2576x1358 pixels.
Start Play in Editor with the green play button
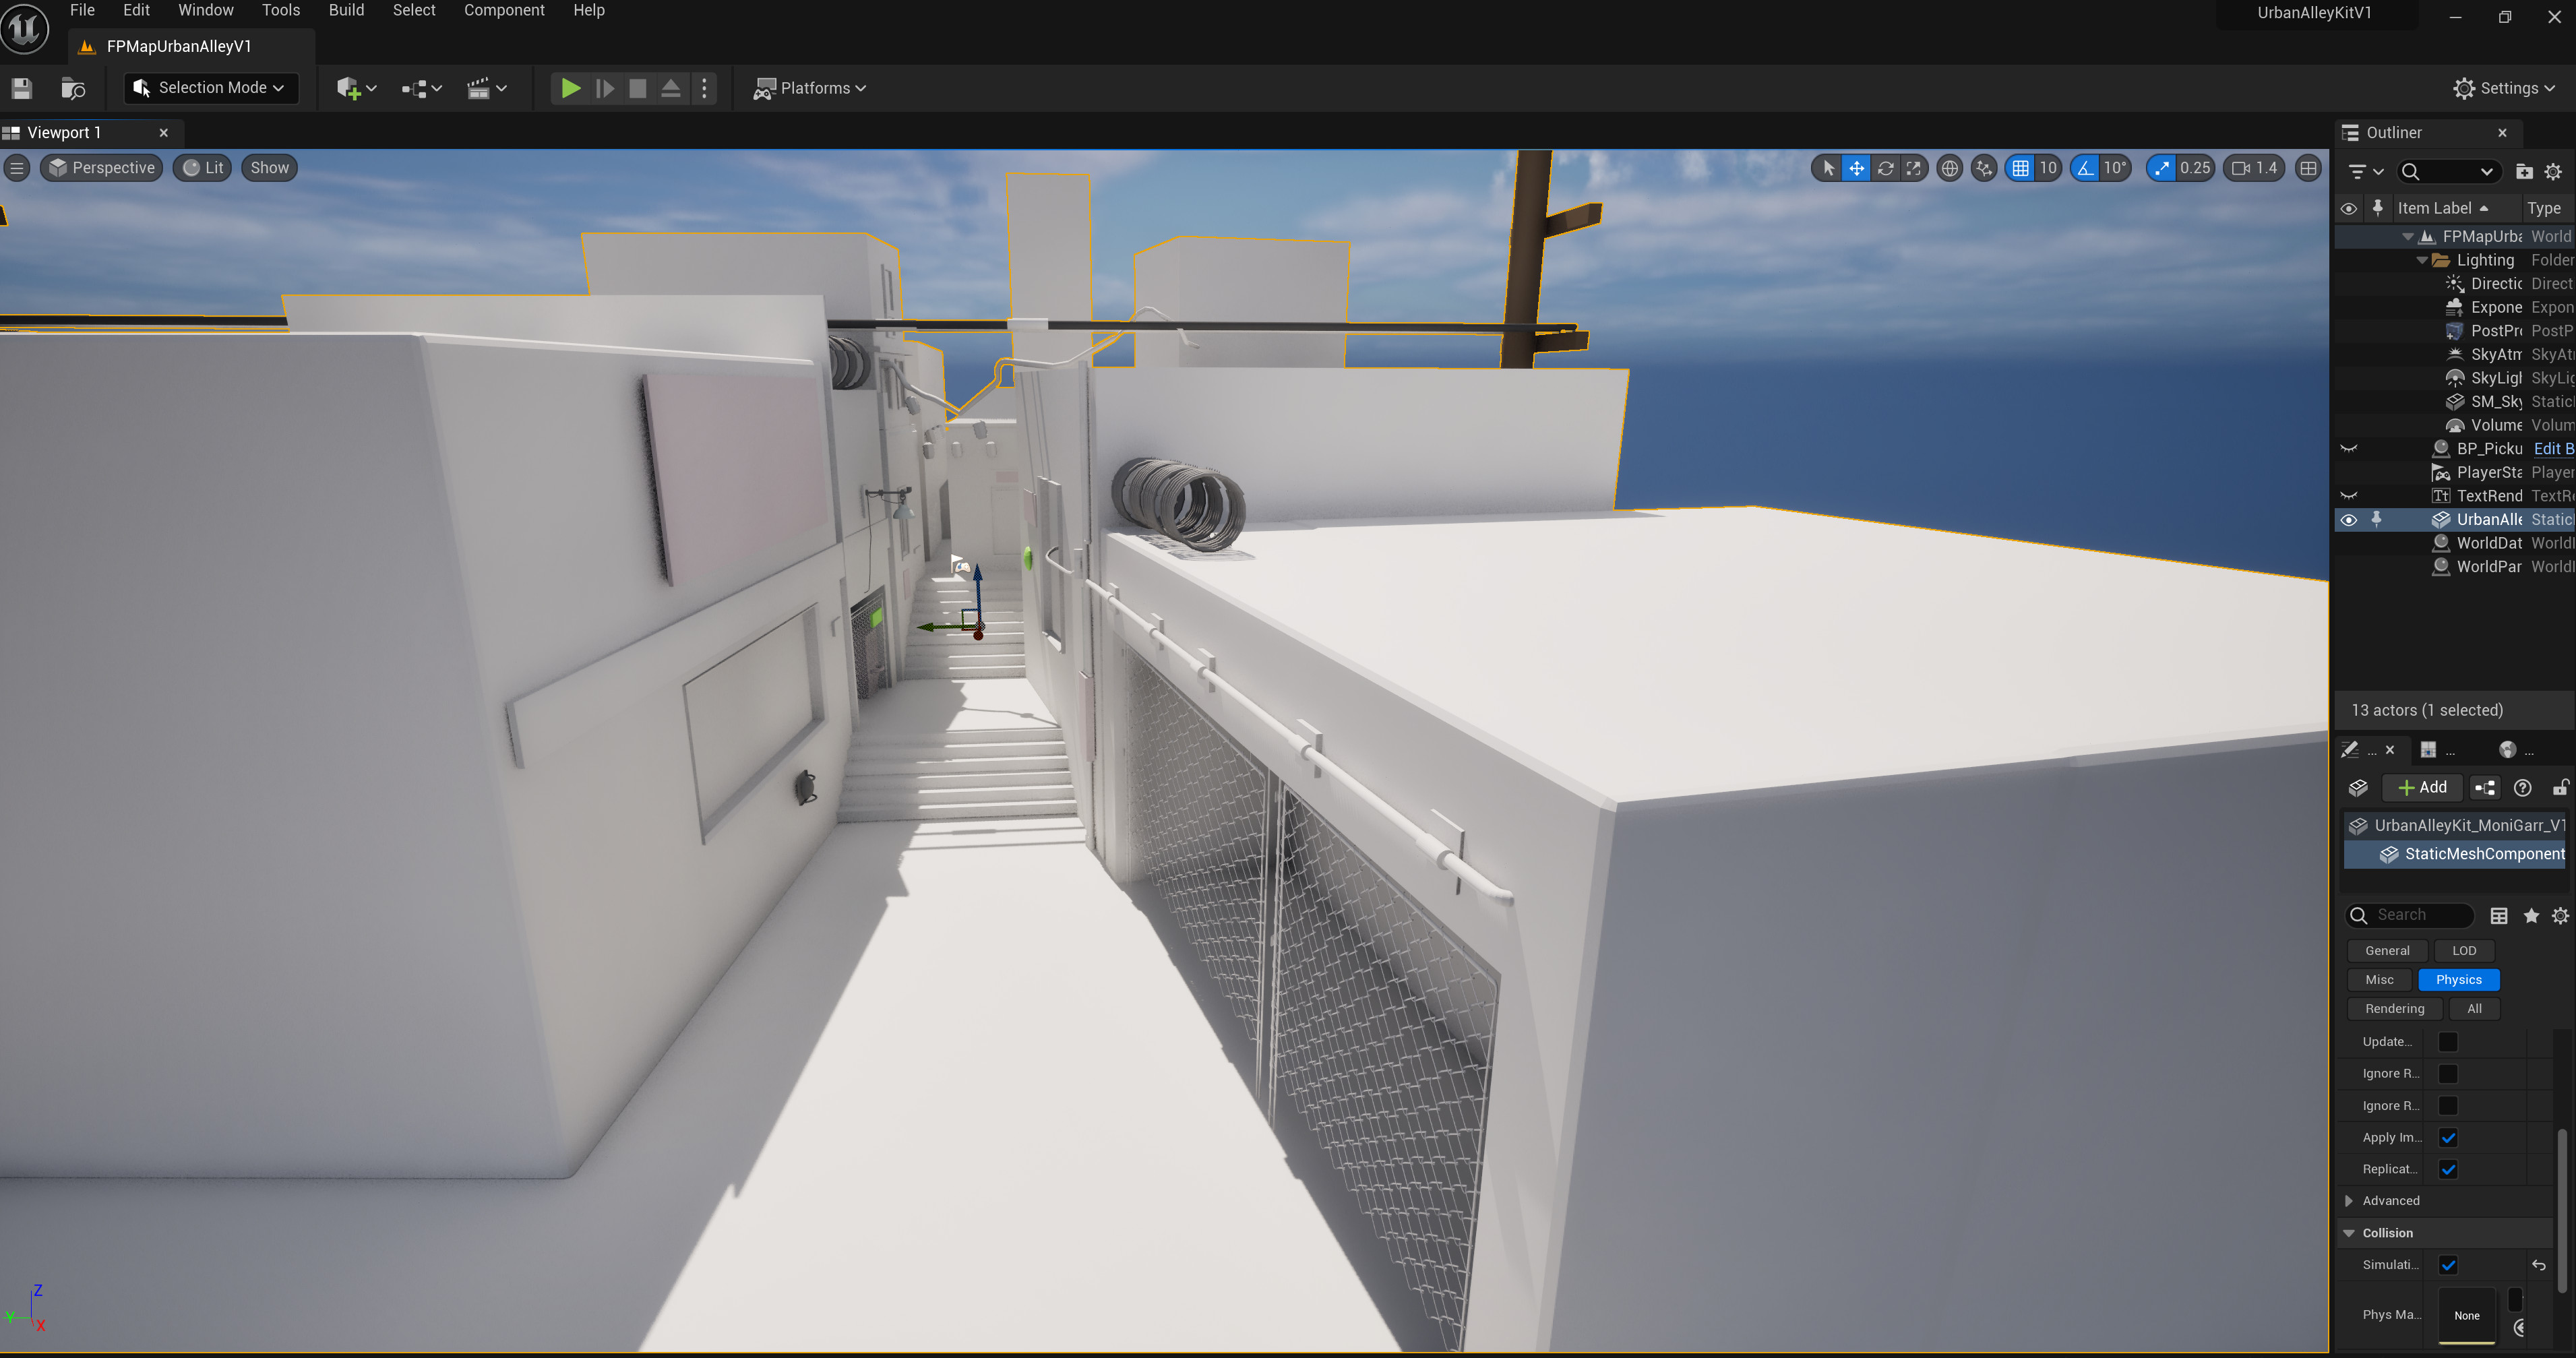tap(570, 89)
